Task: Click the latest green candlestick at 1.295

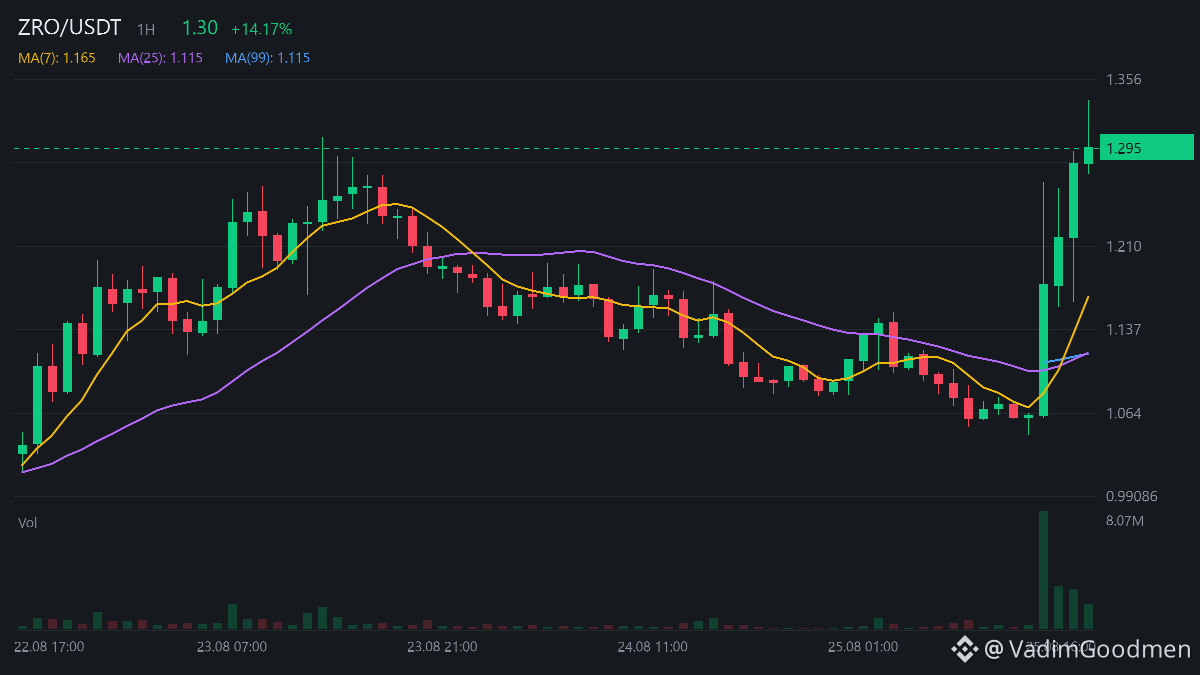Action: point(1088,155)
